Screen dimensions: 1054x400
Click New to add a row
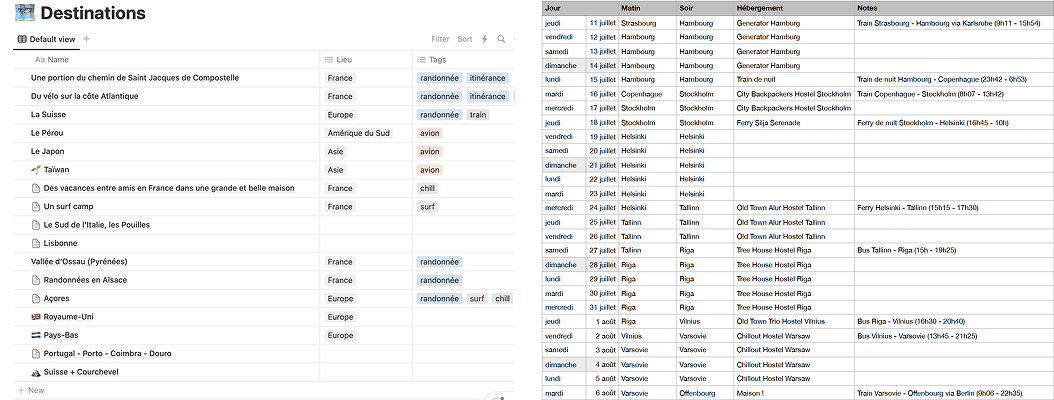click(x=31, y=390)
